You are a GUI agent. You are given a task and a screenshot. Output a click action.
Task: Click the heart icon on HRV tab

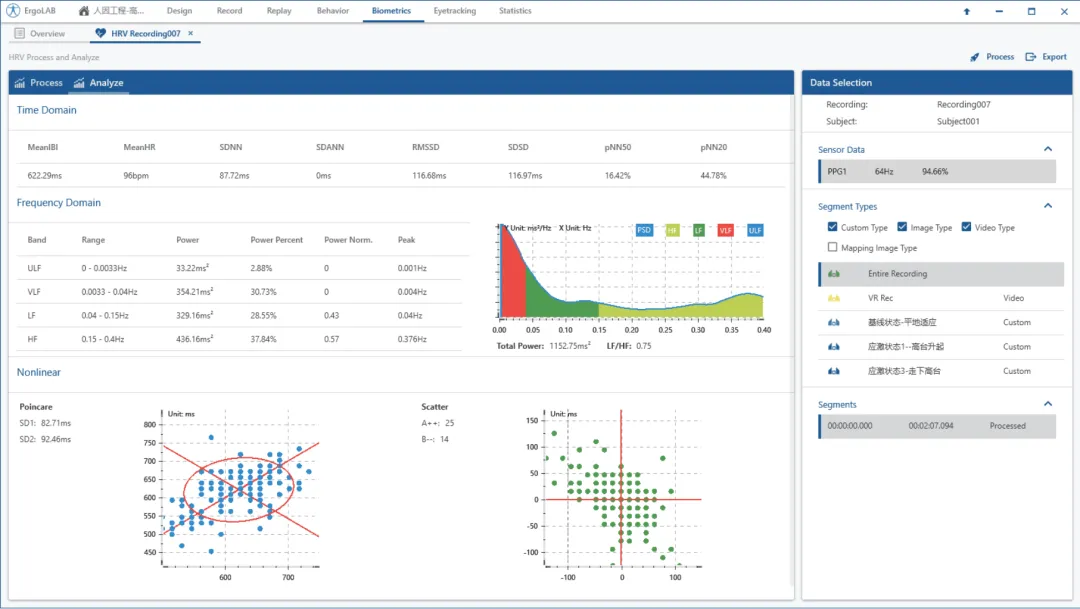click(100, 34)
